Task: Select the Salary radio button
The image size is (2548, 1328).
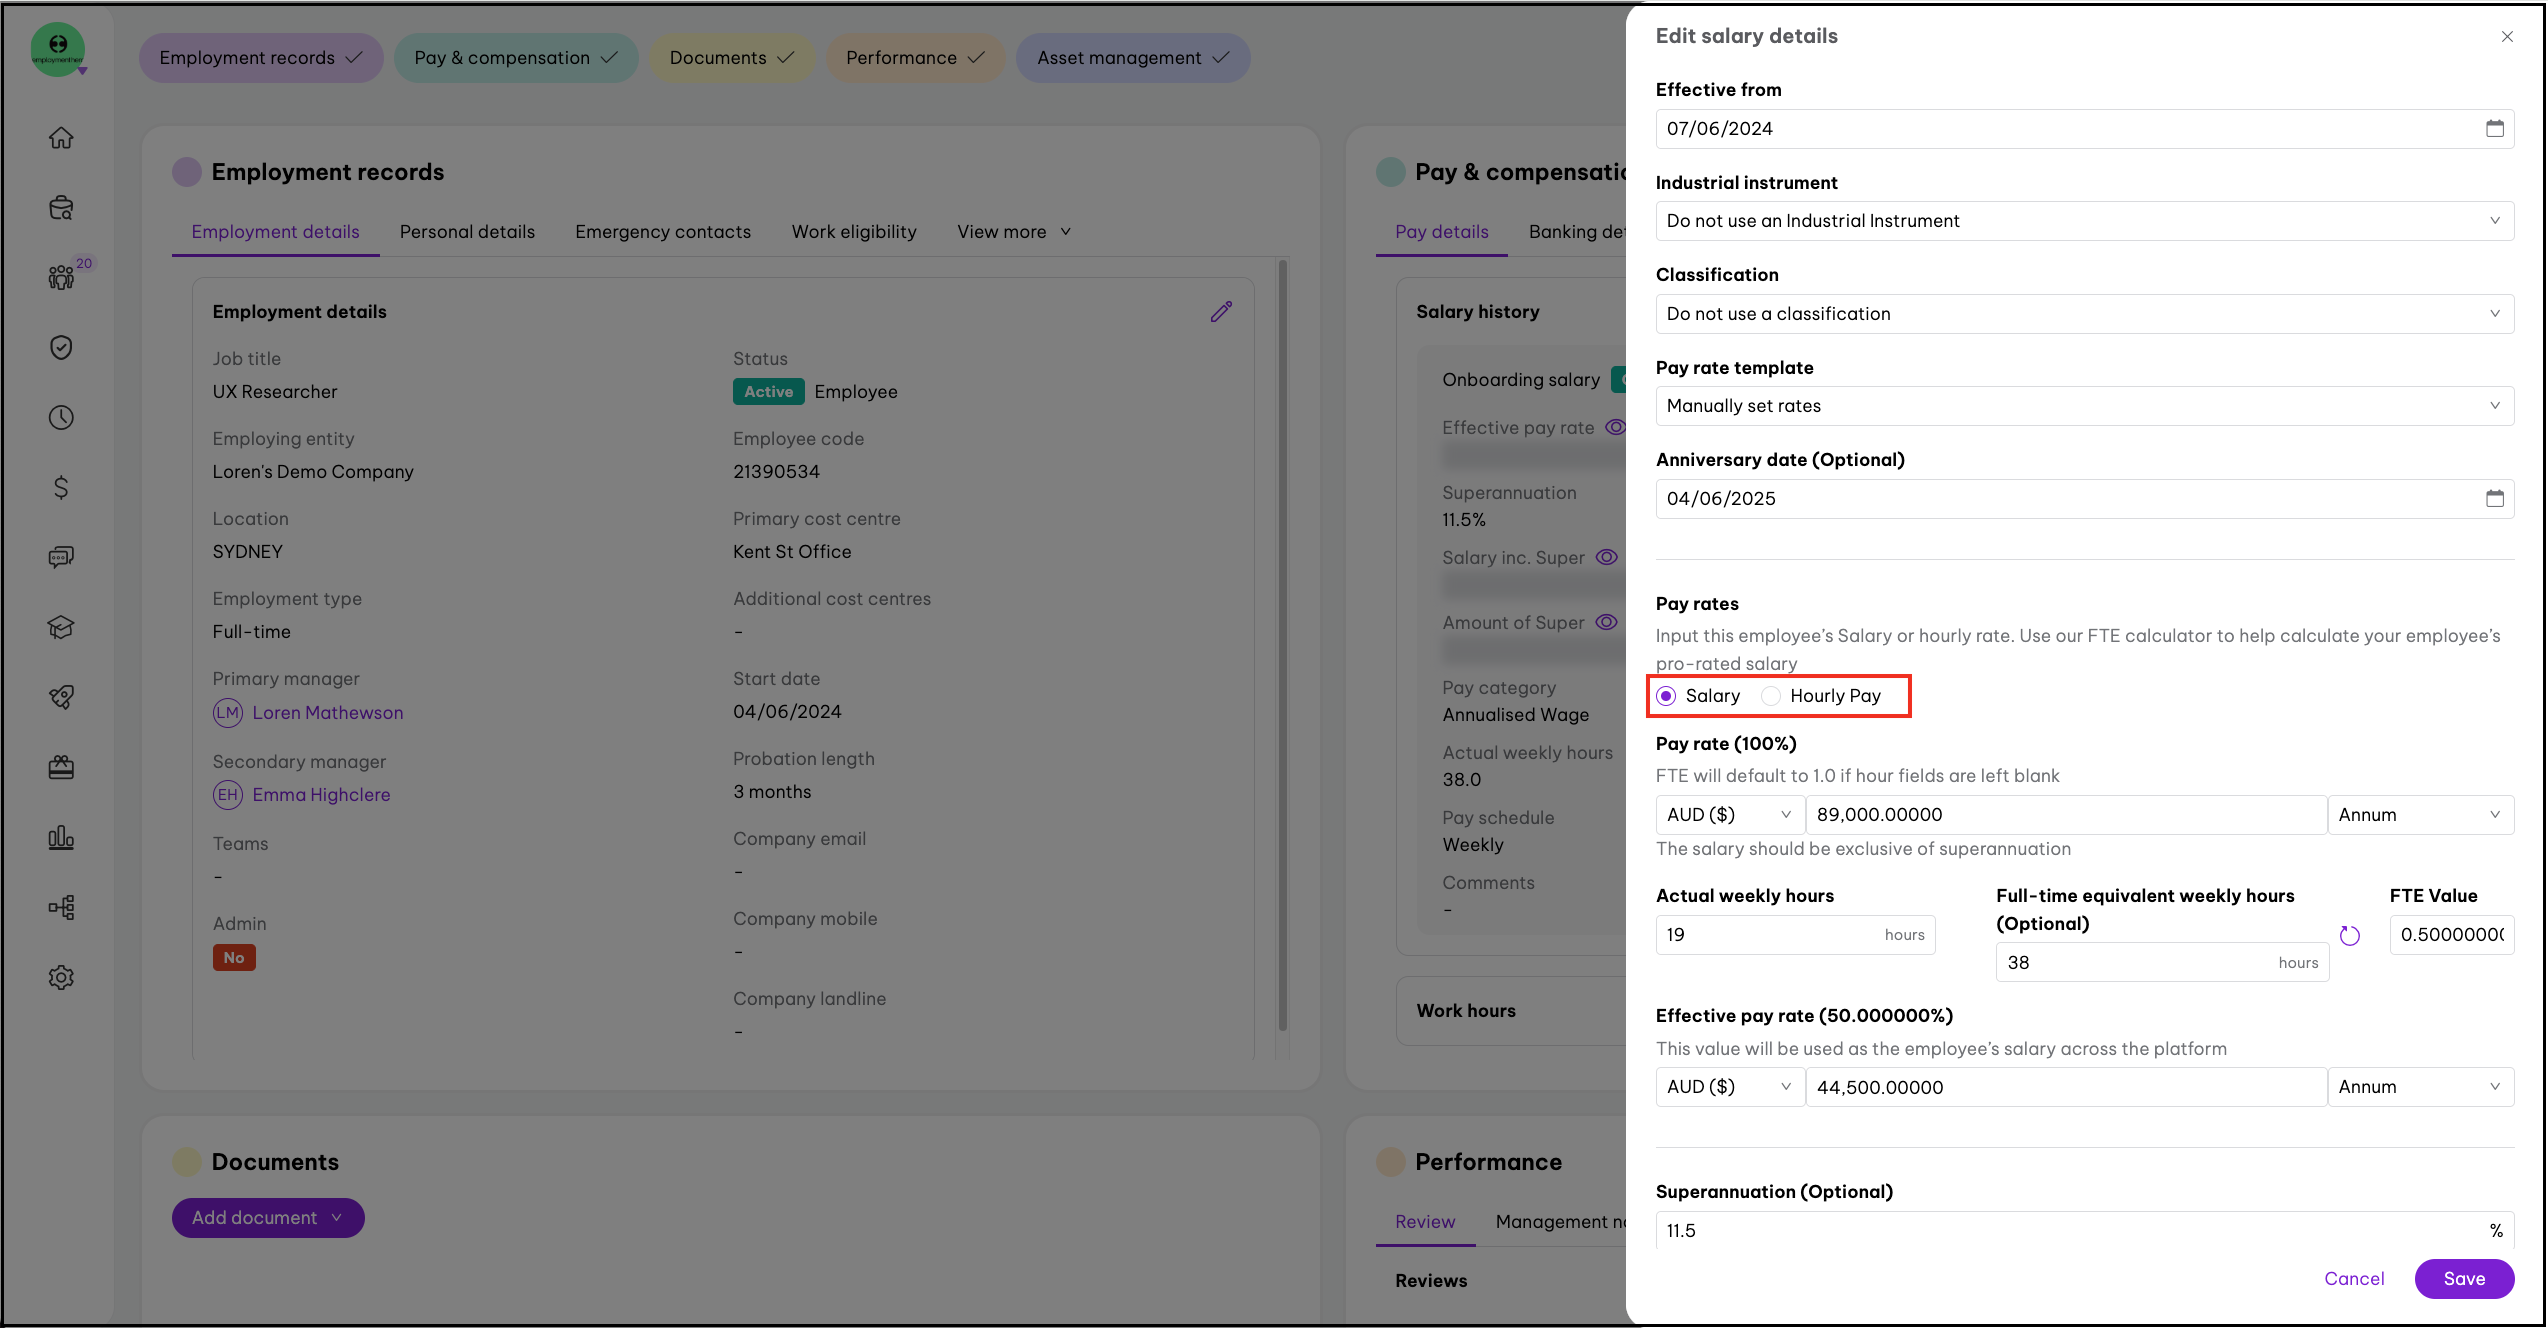Action: click(1666, 696)
